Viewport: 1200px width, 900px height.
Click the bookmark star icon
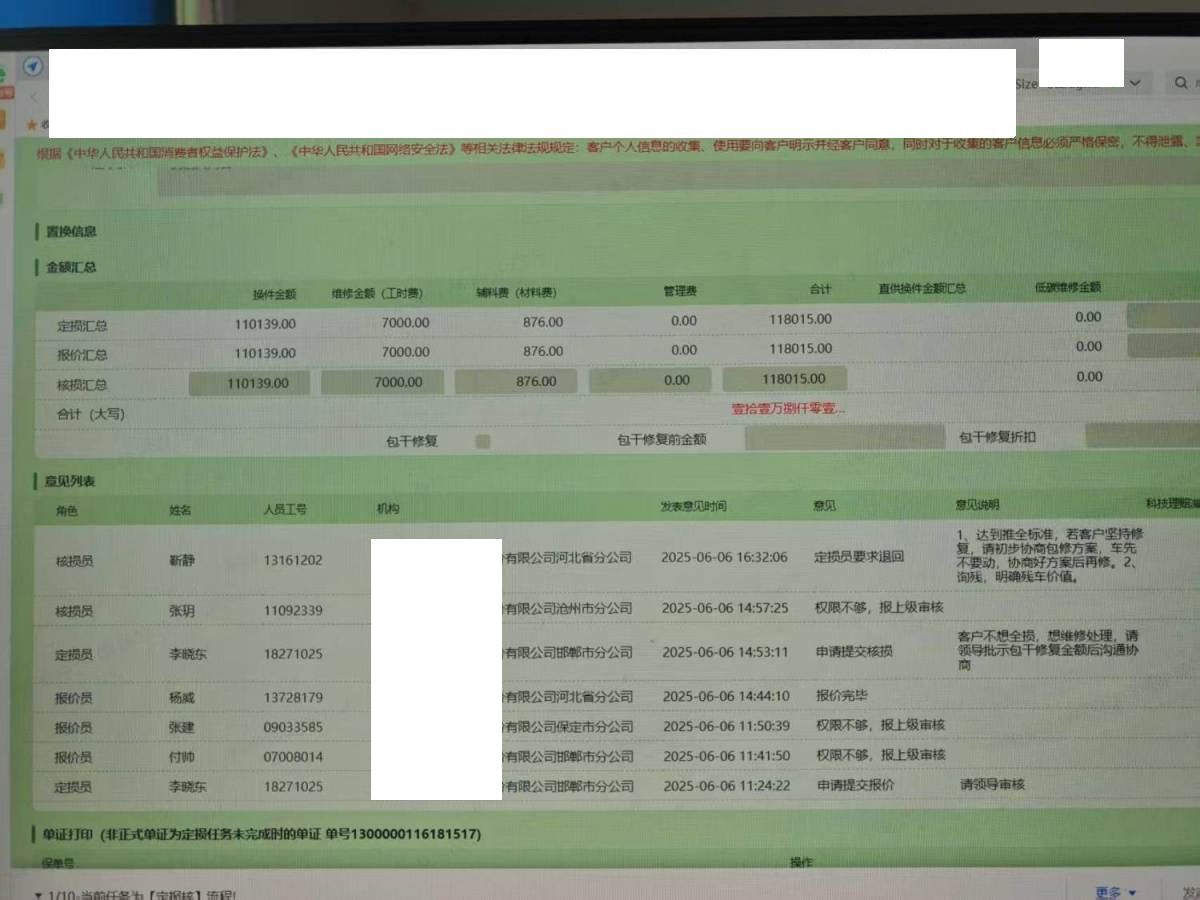(x=32, y=124)
